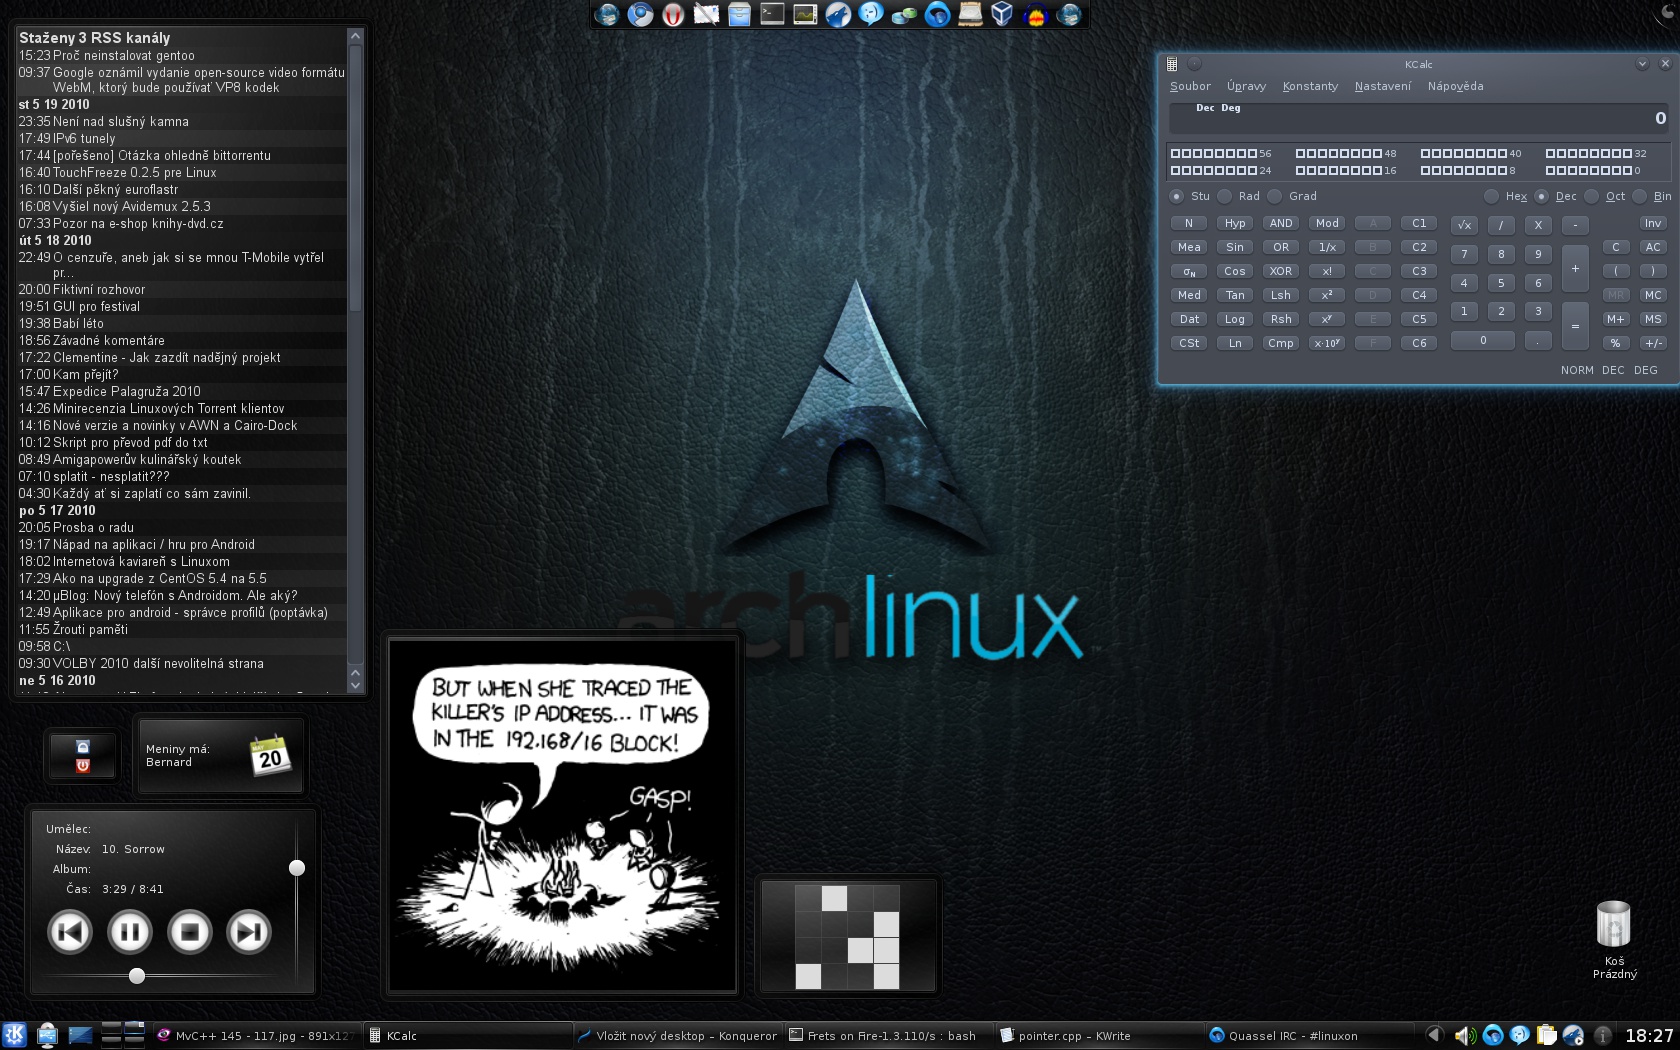1680x1050 pixels.
Task: Open the KDE application launcher menu
Action: (14, 1035)
